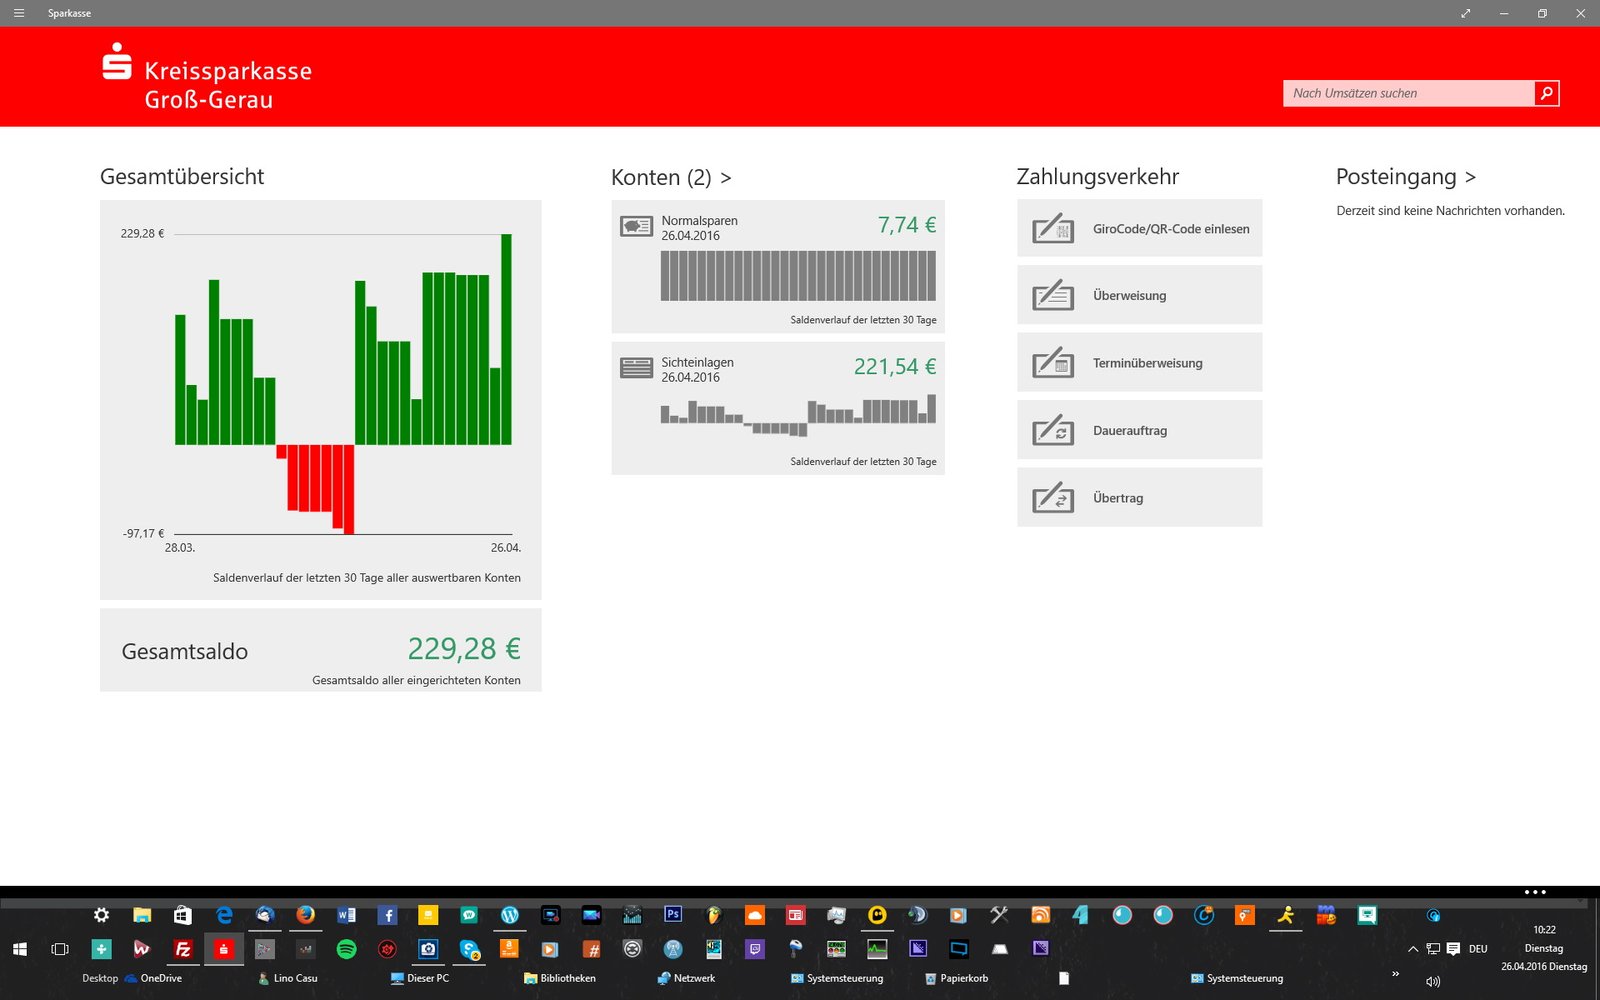Toggle fullscreen with the expand arrows icon
The height and width of the screenshot is (1000, 1600).
(1465, 13)
